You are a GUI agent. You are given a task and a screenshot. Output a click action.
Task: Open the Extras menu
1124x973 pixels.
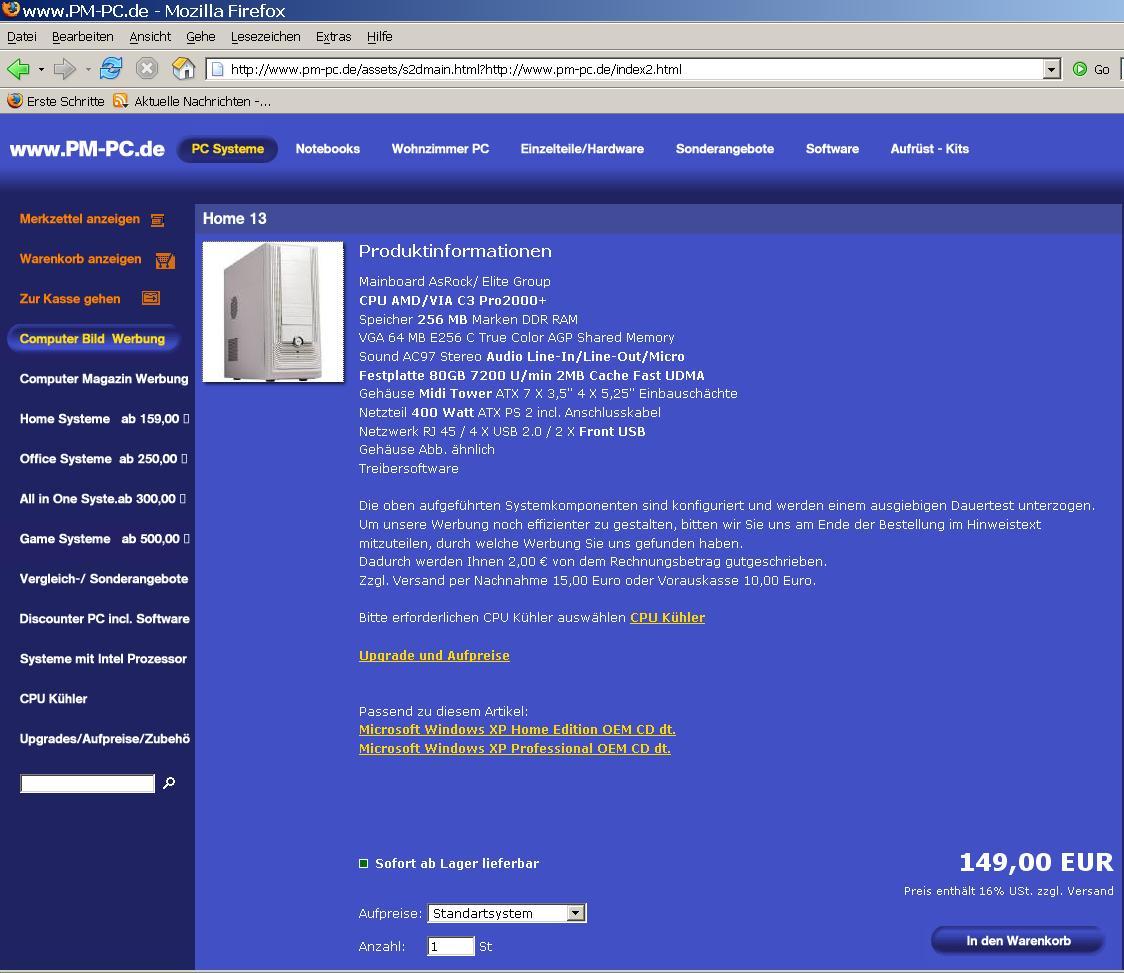click(333, 37)
